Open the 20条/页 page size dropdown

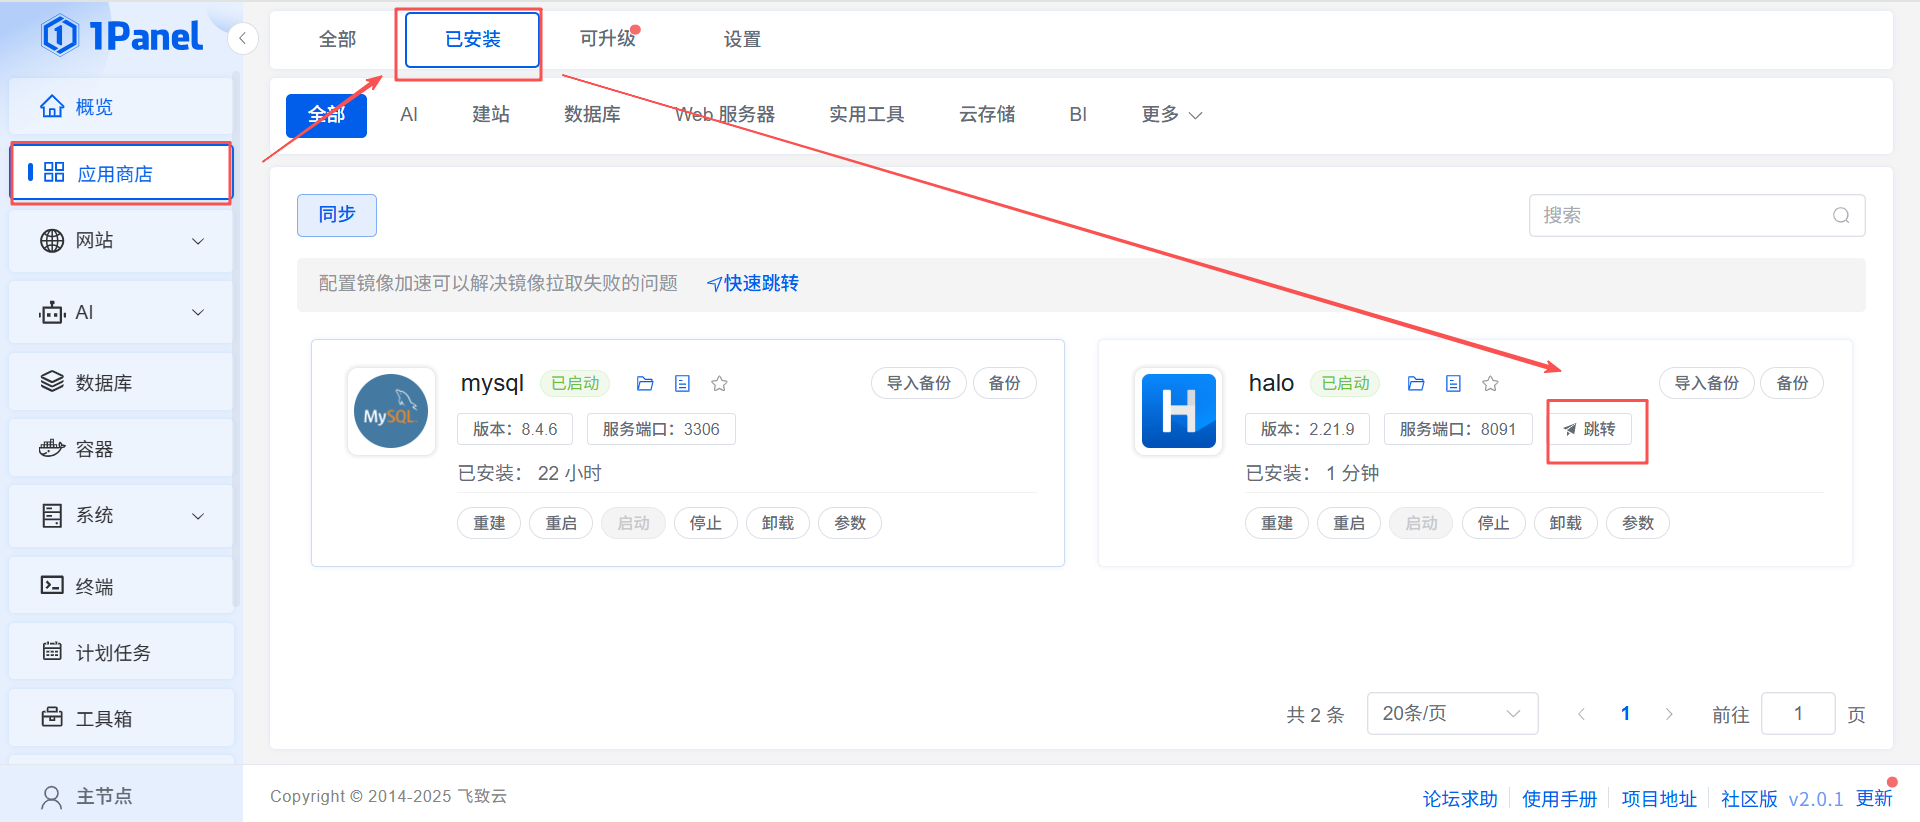[x=1451, y=714]
